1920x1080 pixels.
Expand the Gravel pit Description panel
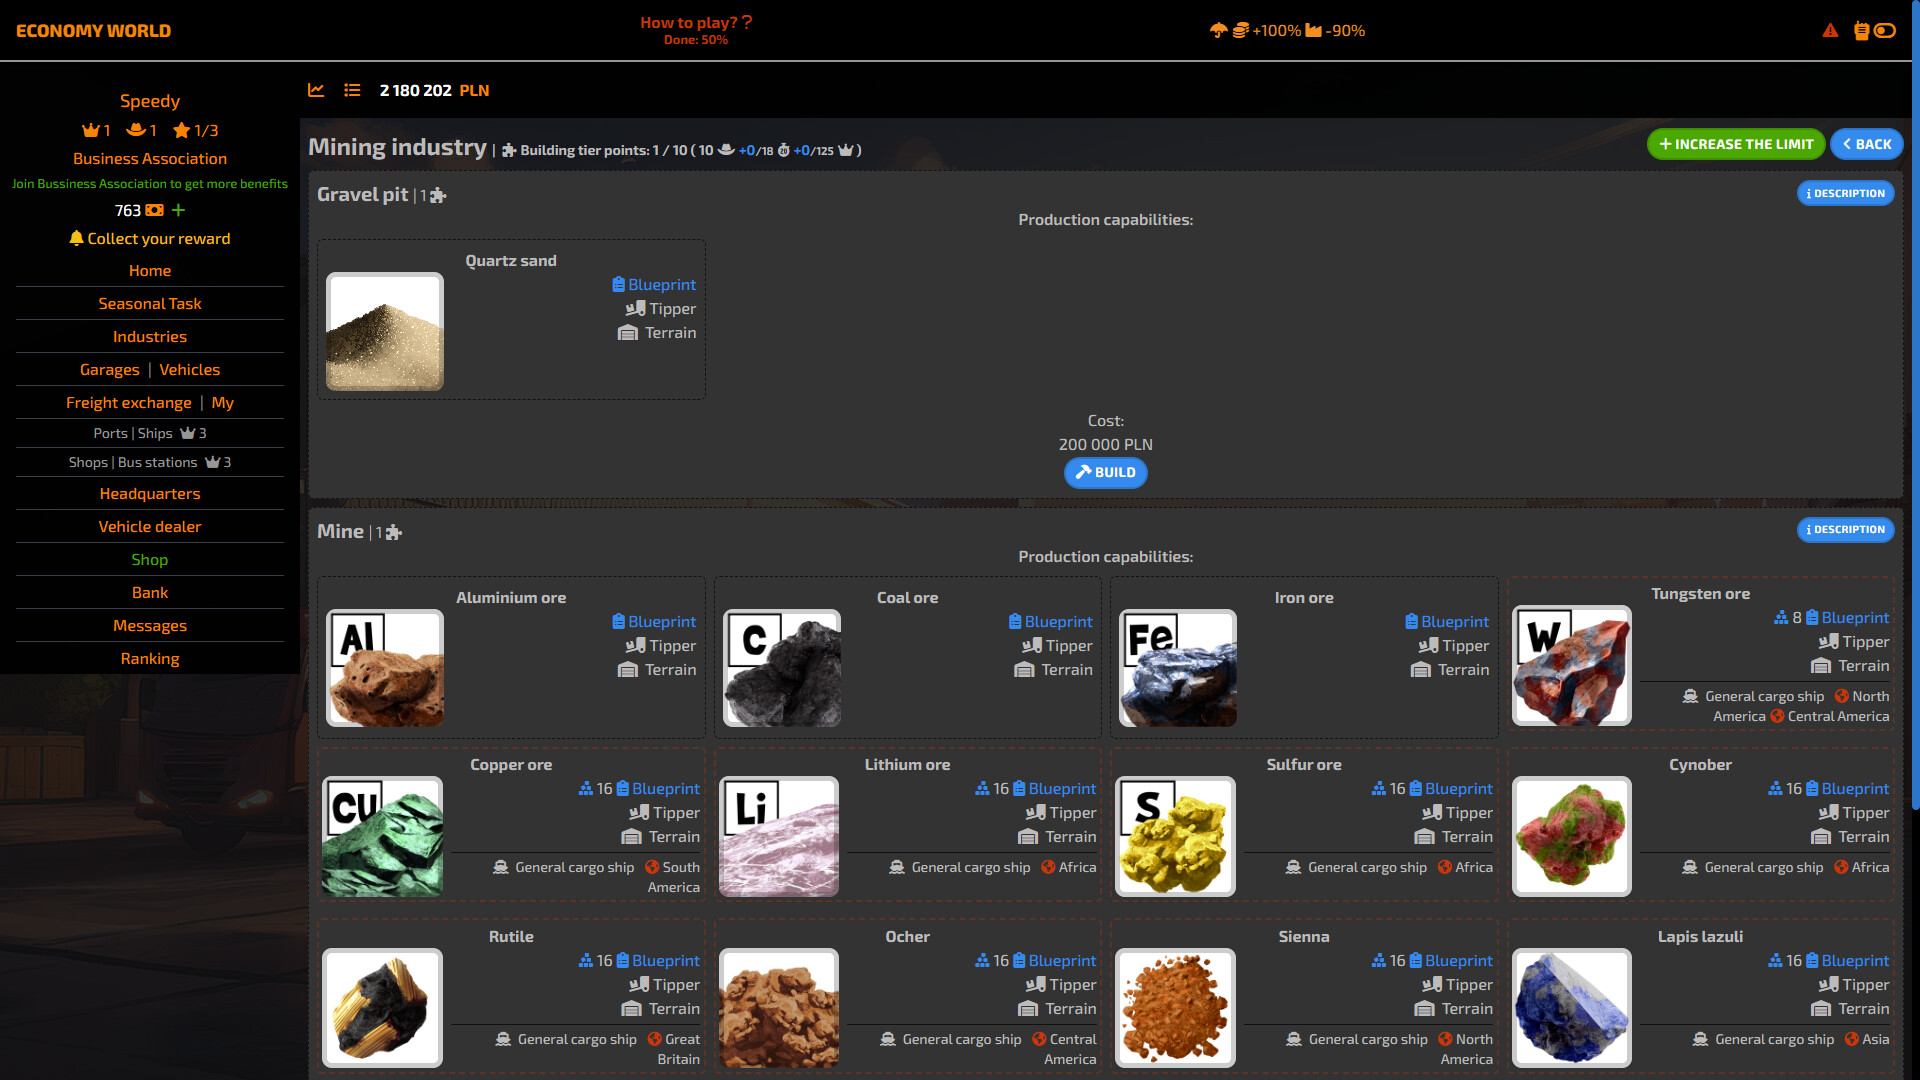coord(1845,193)
